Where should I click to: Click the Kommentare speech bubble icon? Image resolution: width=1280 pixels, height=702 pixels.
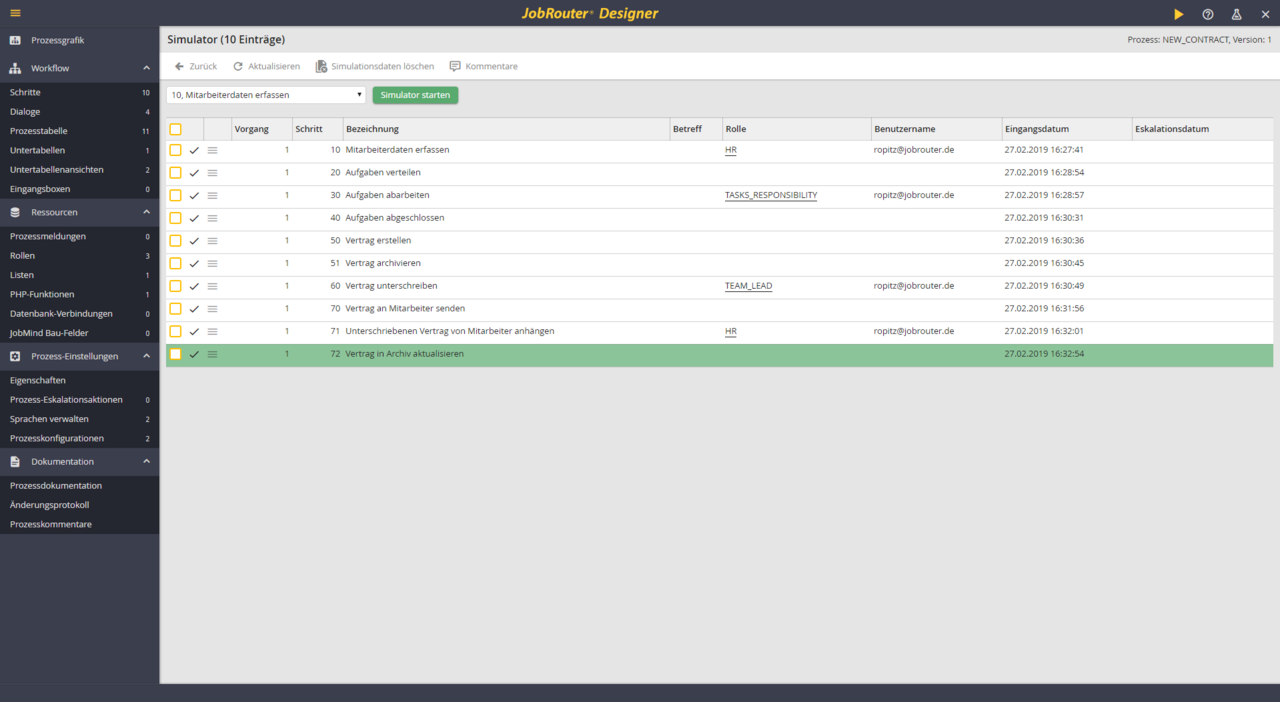coord(455,66)
